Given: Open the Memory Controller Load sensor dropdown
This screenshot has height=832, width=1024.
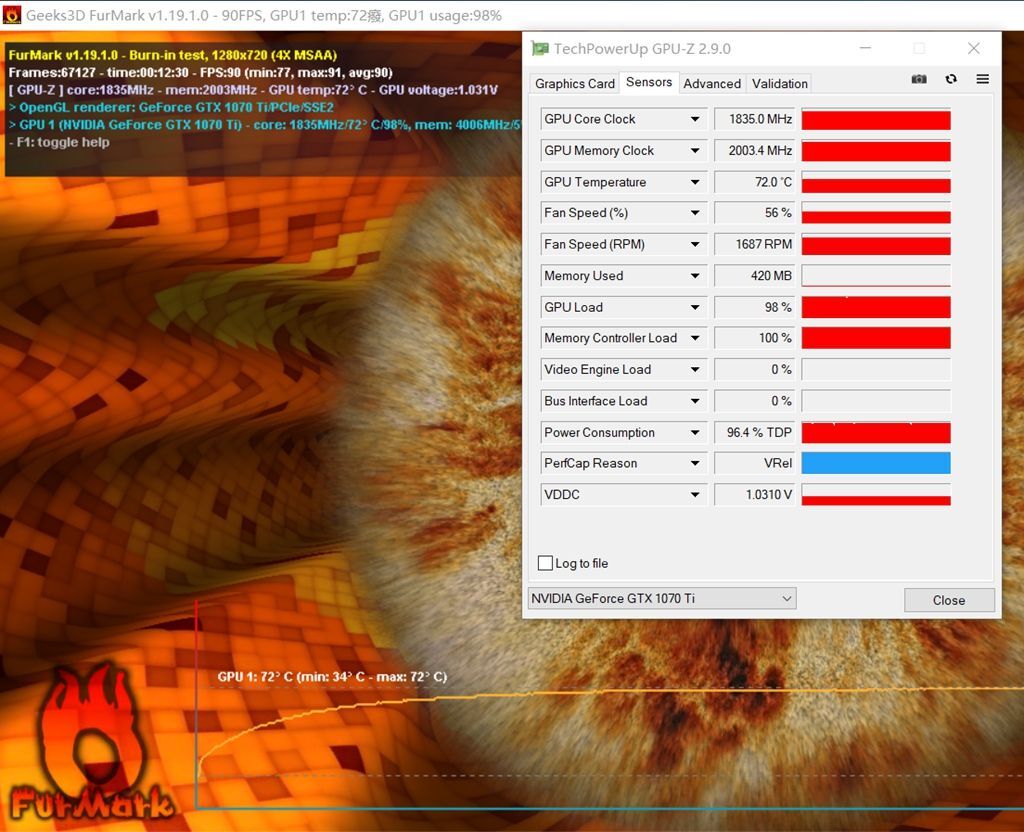Looking at the screenshot, I should click(x=695, y=338).
